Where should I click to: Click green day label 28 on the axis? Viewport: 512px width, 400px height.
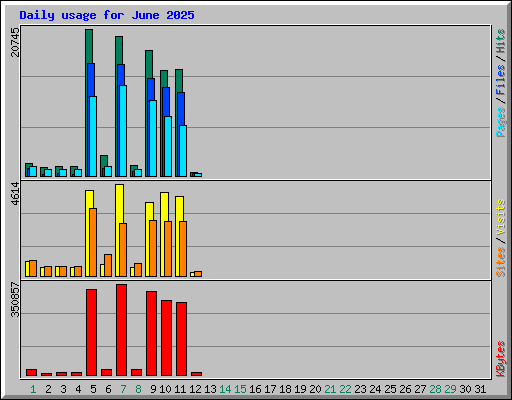(x=435, y=389)
